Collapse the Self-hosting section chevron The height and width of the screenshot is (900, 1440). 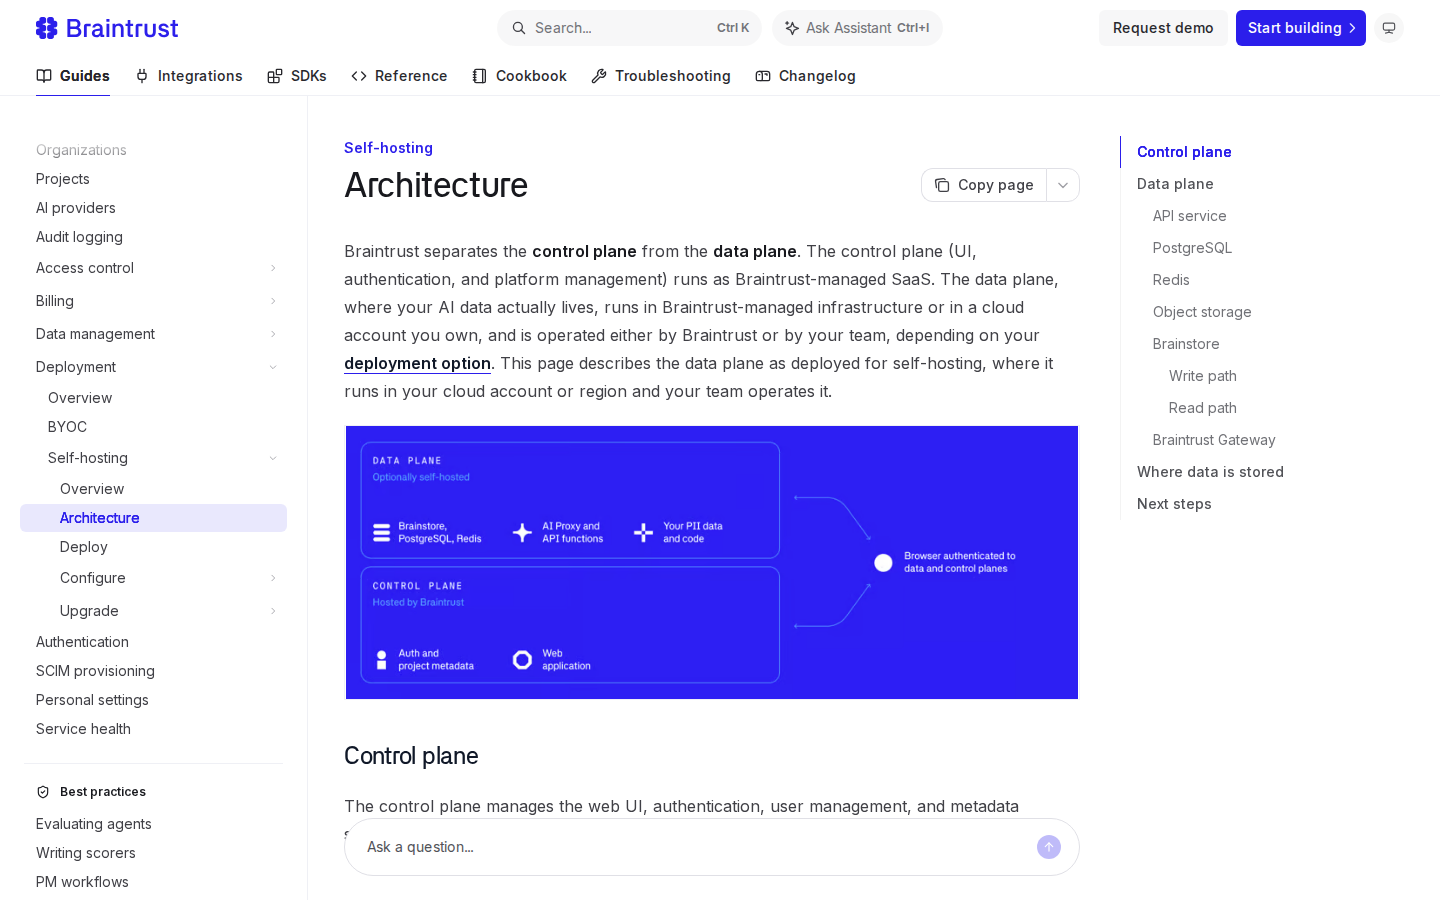[x=273, y=458]
